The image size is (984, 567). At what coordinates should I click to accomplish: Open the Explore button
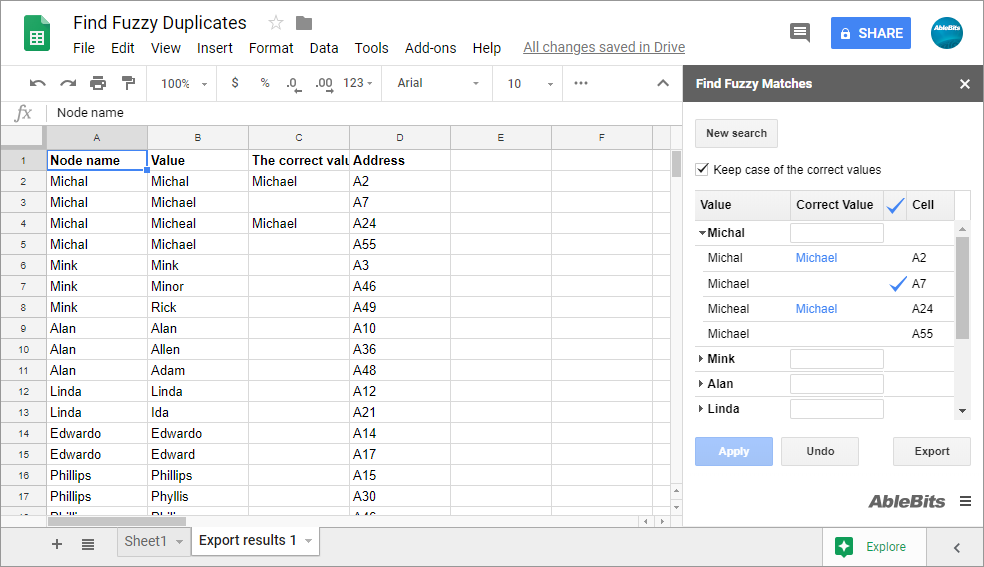point(873,547)
